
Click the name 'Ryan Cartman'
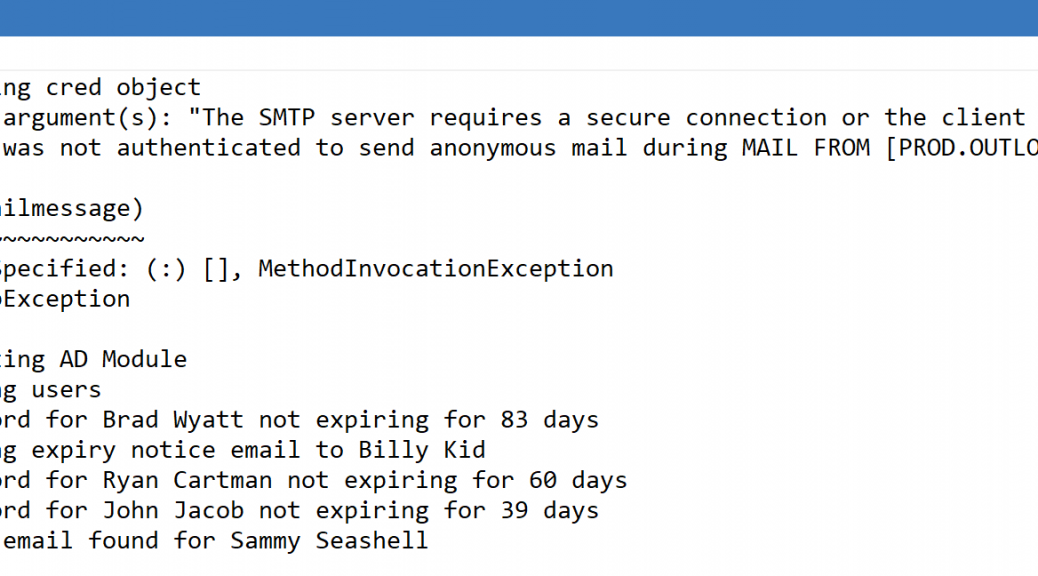pos(187,480)
